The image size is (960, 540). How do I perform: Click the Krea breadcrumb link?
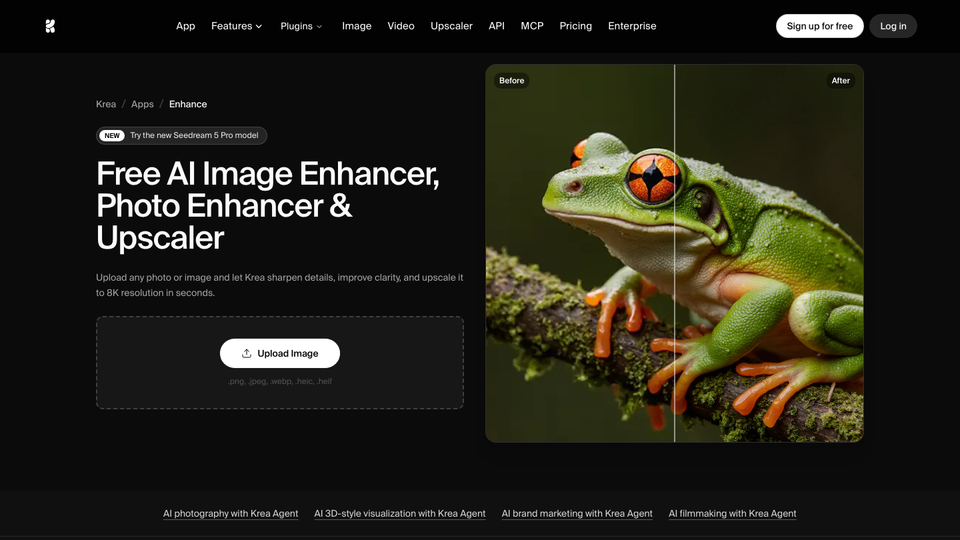click(106, 104)
